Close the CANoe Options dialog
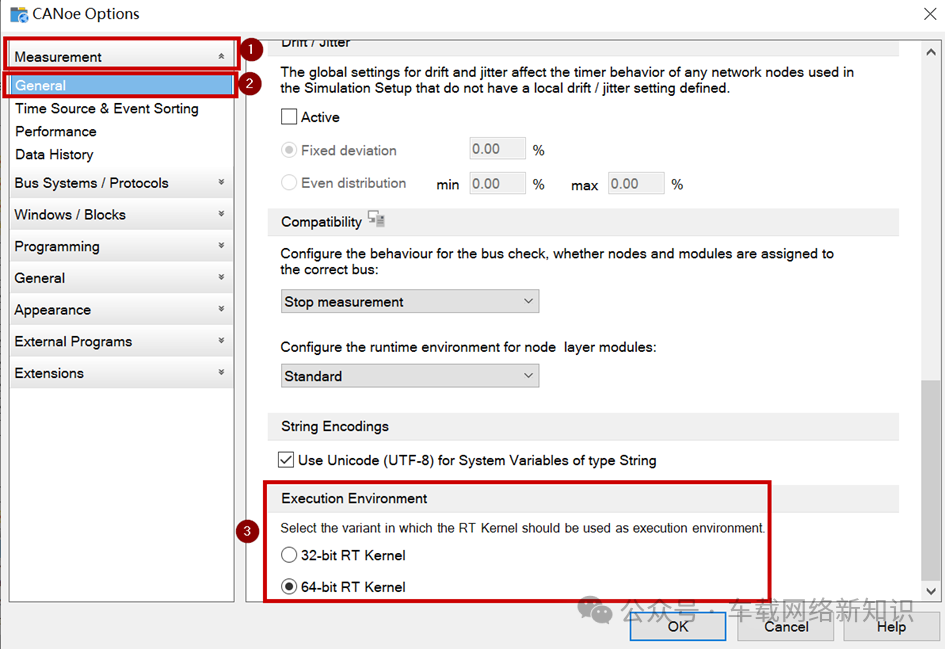This screenshot has height=649, width=945. point(930,14)
